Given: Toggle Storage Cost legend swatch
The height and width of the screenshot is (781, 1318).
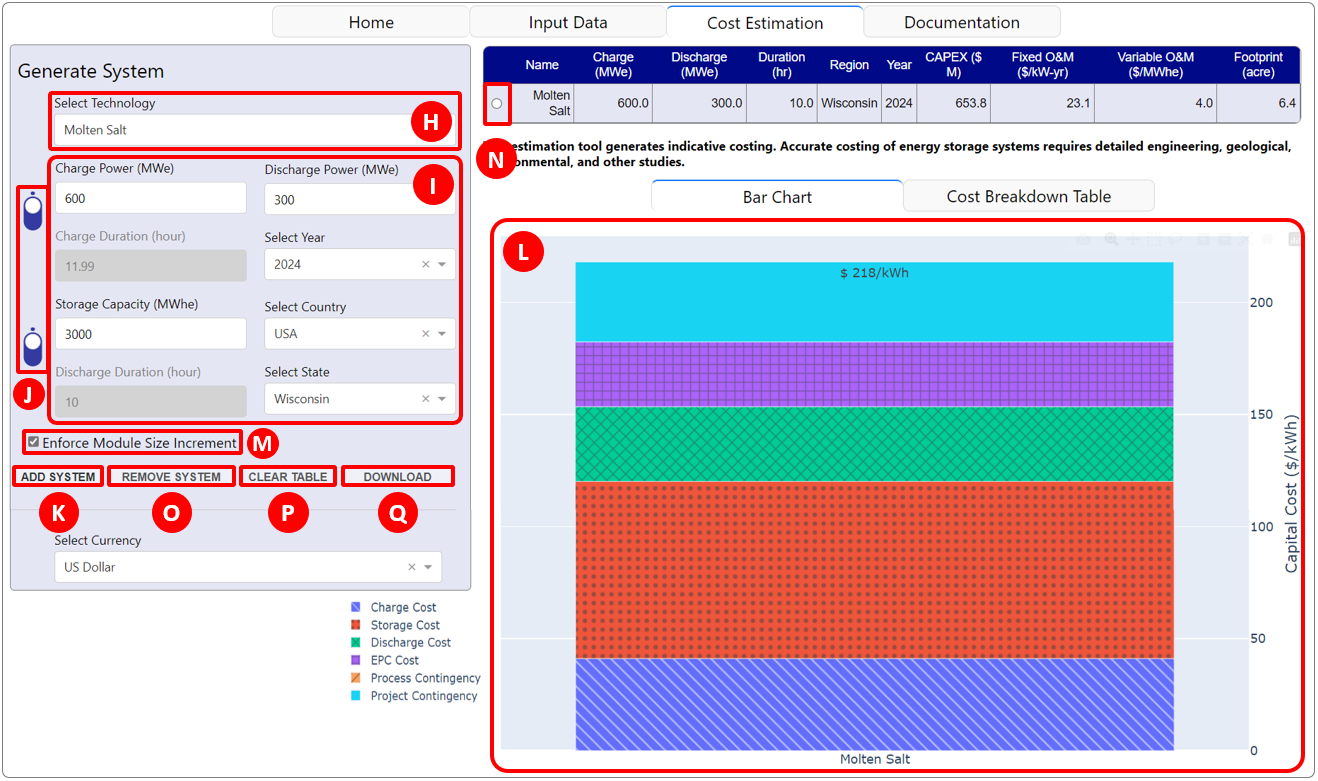Looking at the screenshot, I should click(x=356, y=625).
